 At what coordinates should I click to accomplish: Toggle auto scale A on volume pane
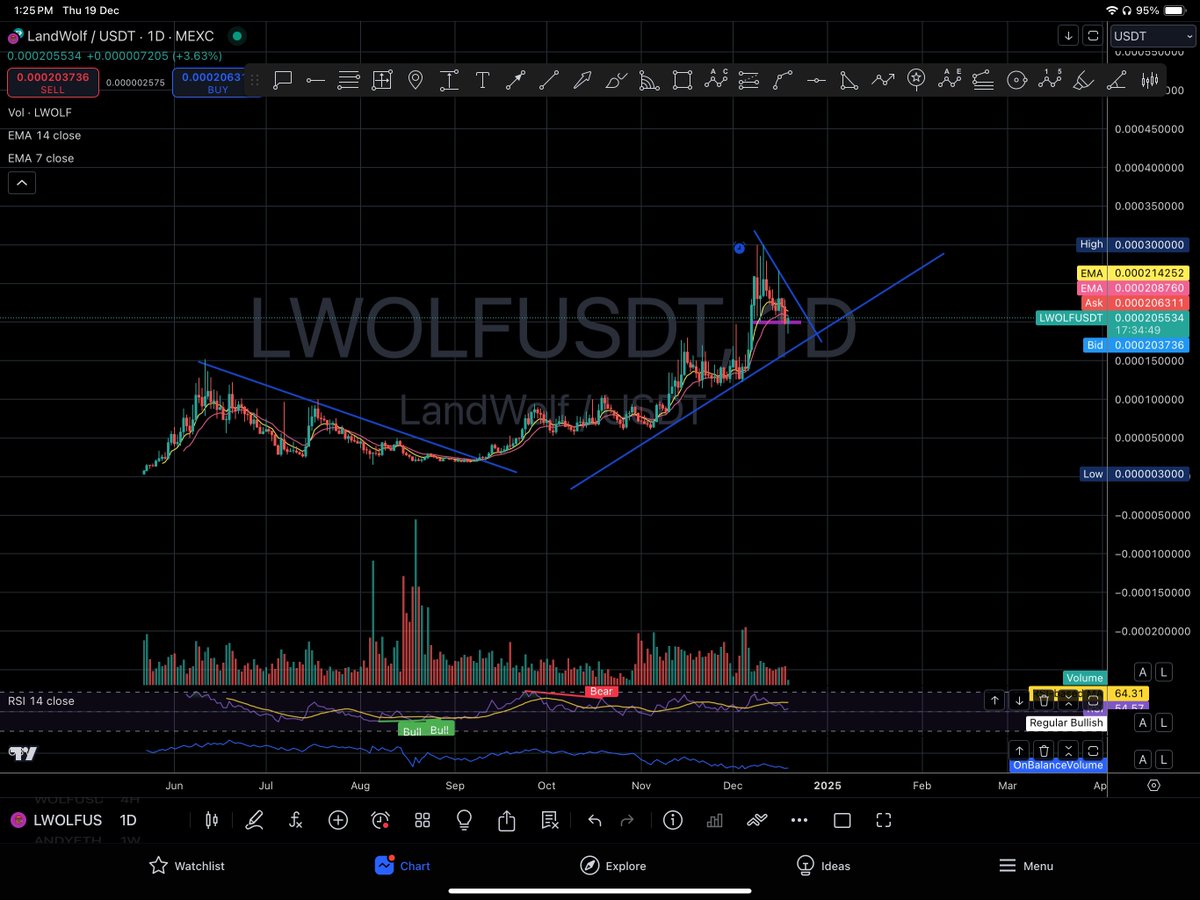pyautogui.click(x=1142, y=671)
